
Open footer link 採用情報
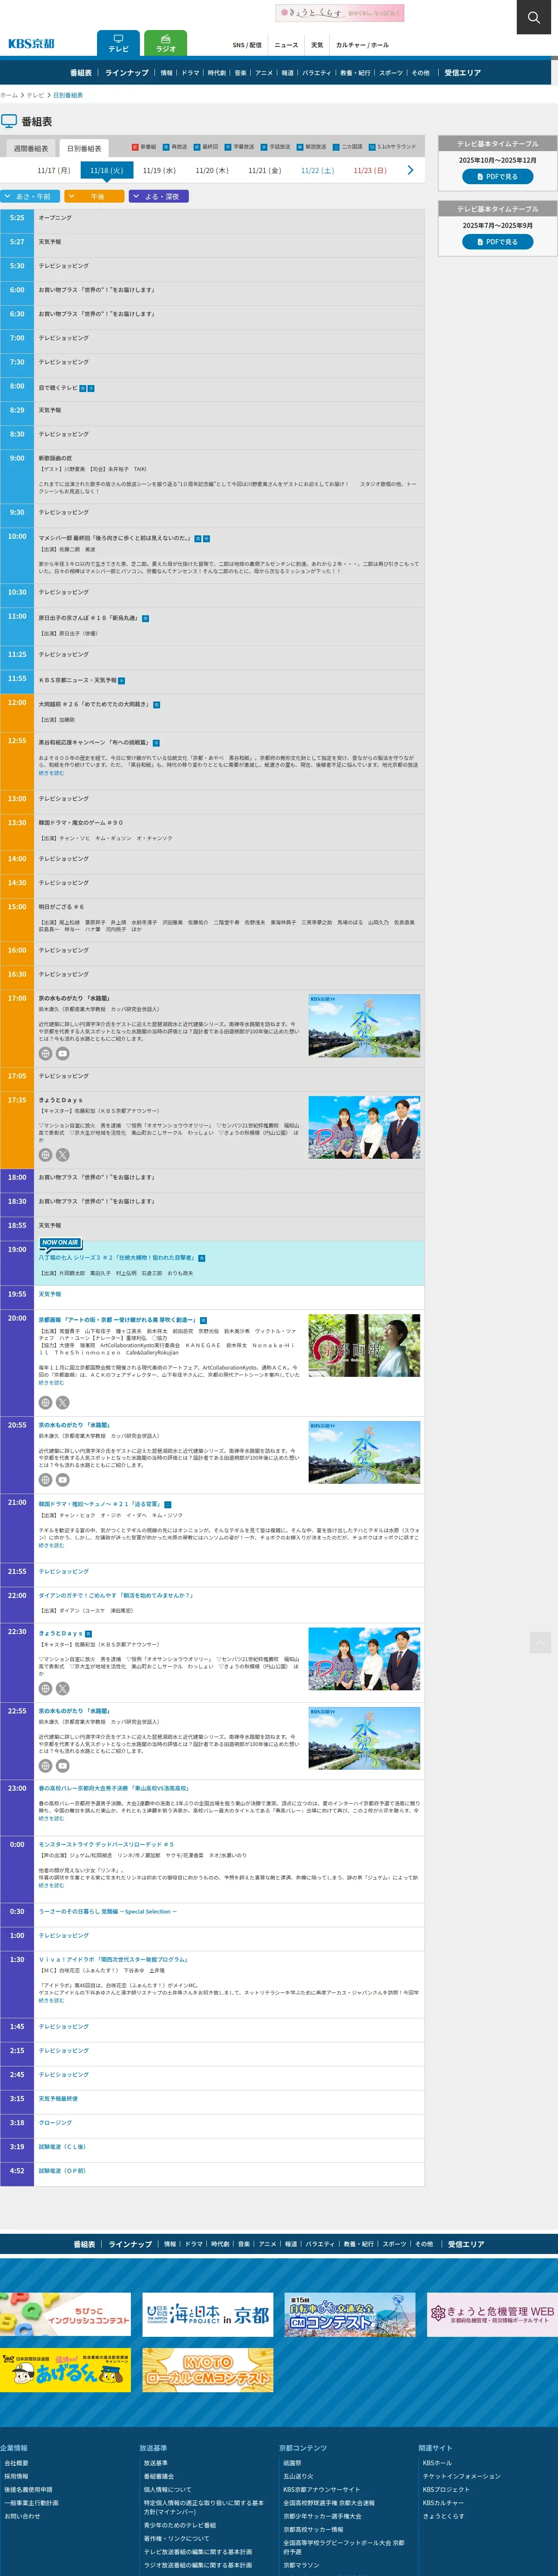[16, 2476]
